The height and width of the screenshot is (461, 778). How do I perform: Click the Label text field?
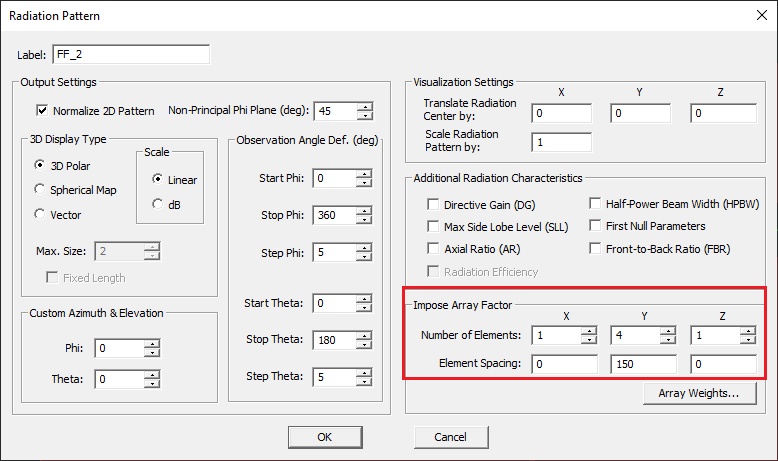(130, 54)
